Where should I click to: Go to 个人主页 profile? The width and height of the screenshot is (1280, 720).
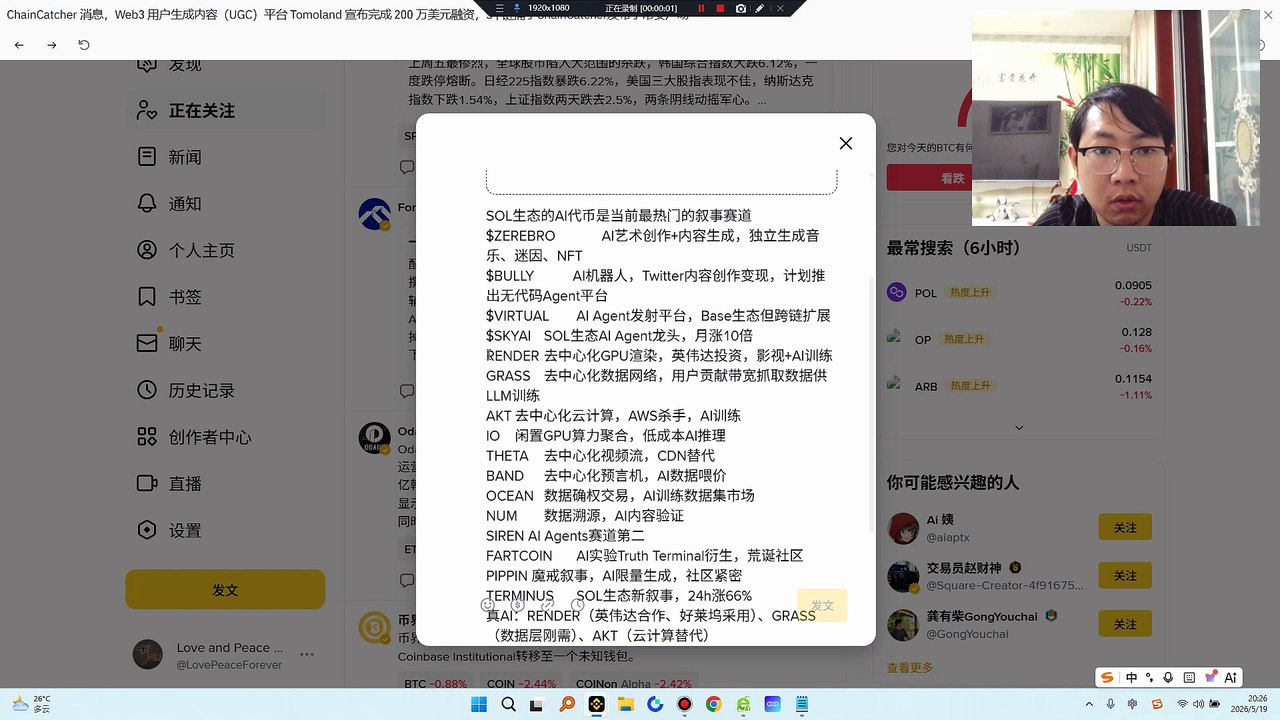click(186, 250)
